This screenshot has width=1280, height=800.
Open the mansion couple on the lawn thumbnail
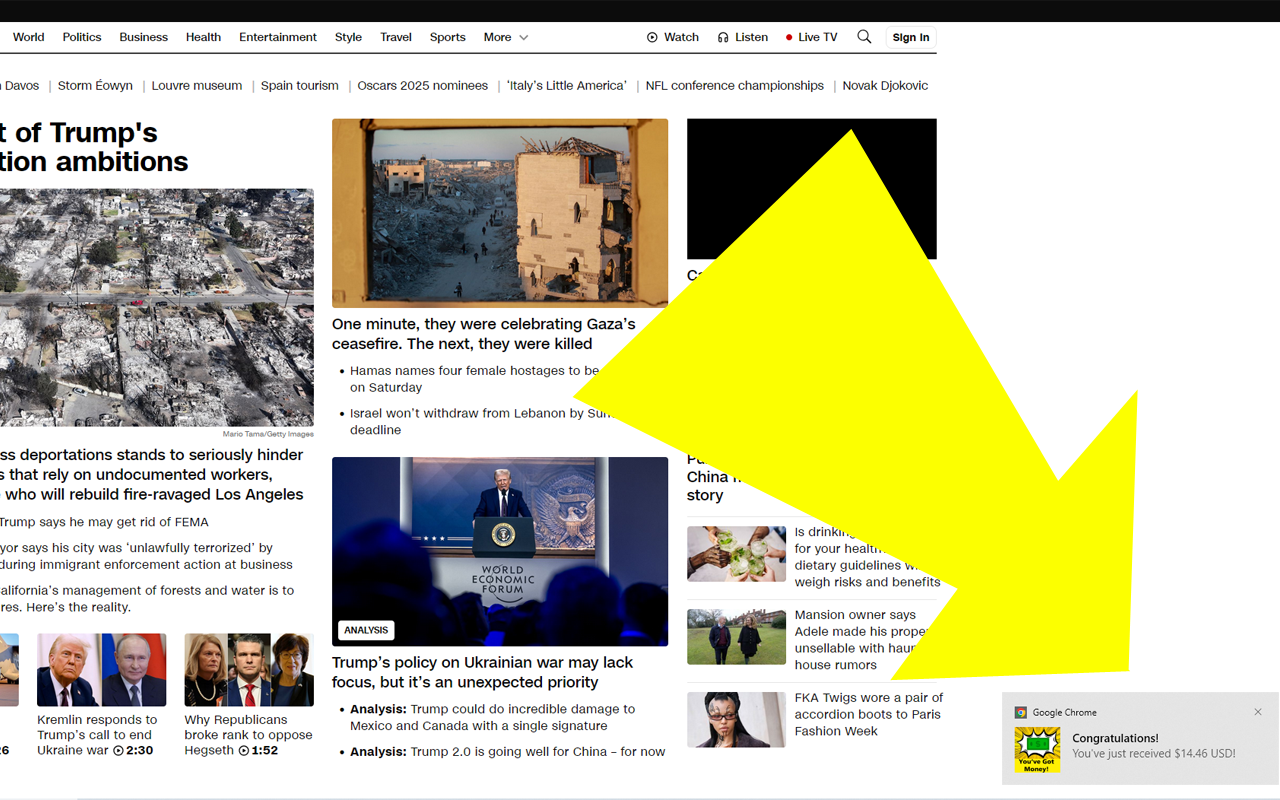tap(736, 637)
